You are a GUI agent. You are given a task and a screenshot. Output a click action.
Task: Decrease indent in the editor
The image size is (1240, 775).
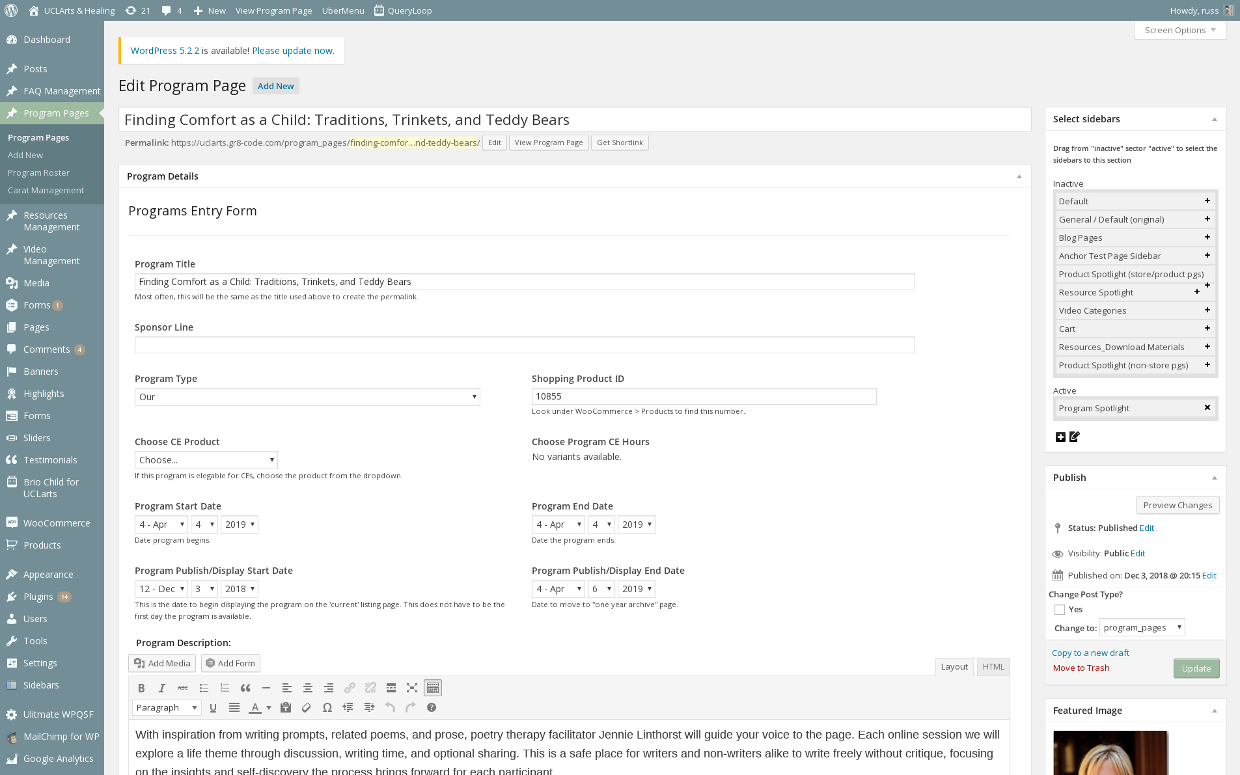click(348, 708)
